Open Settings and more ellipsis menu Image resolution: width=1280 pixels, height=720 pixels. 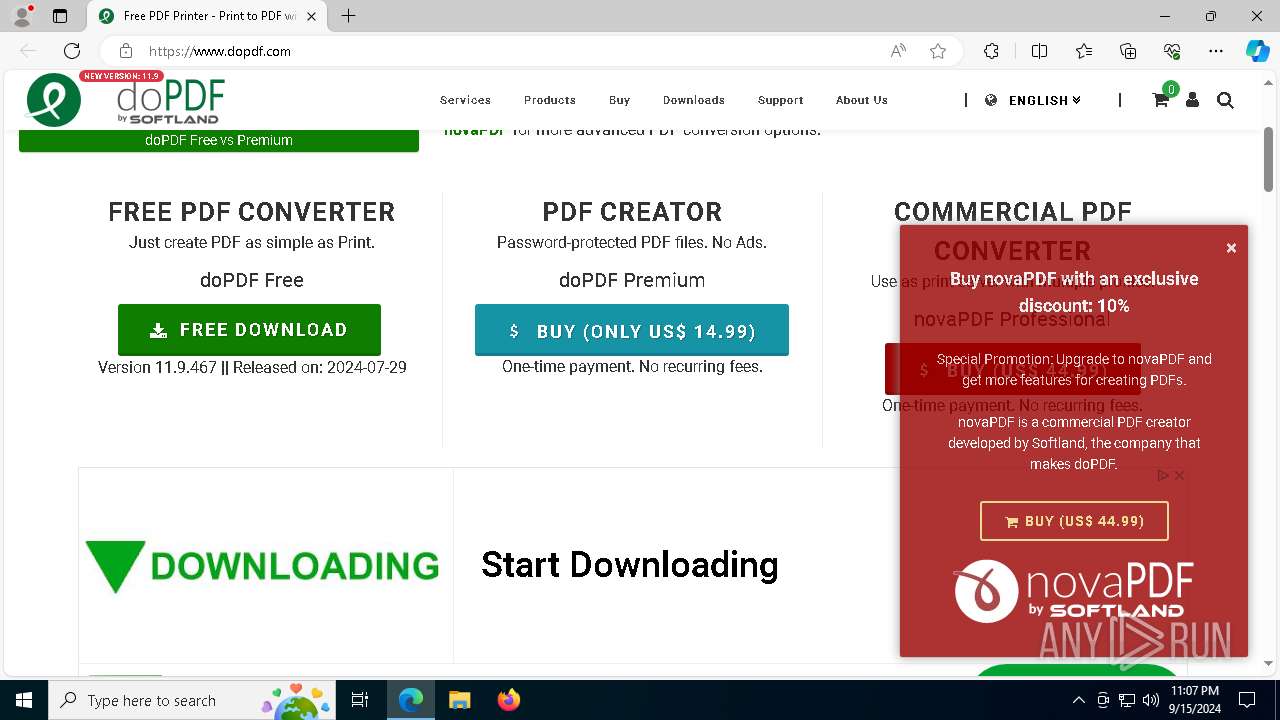[1216, 51]
